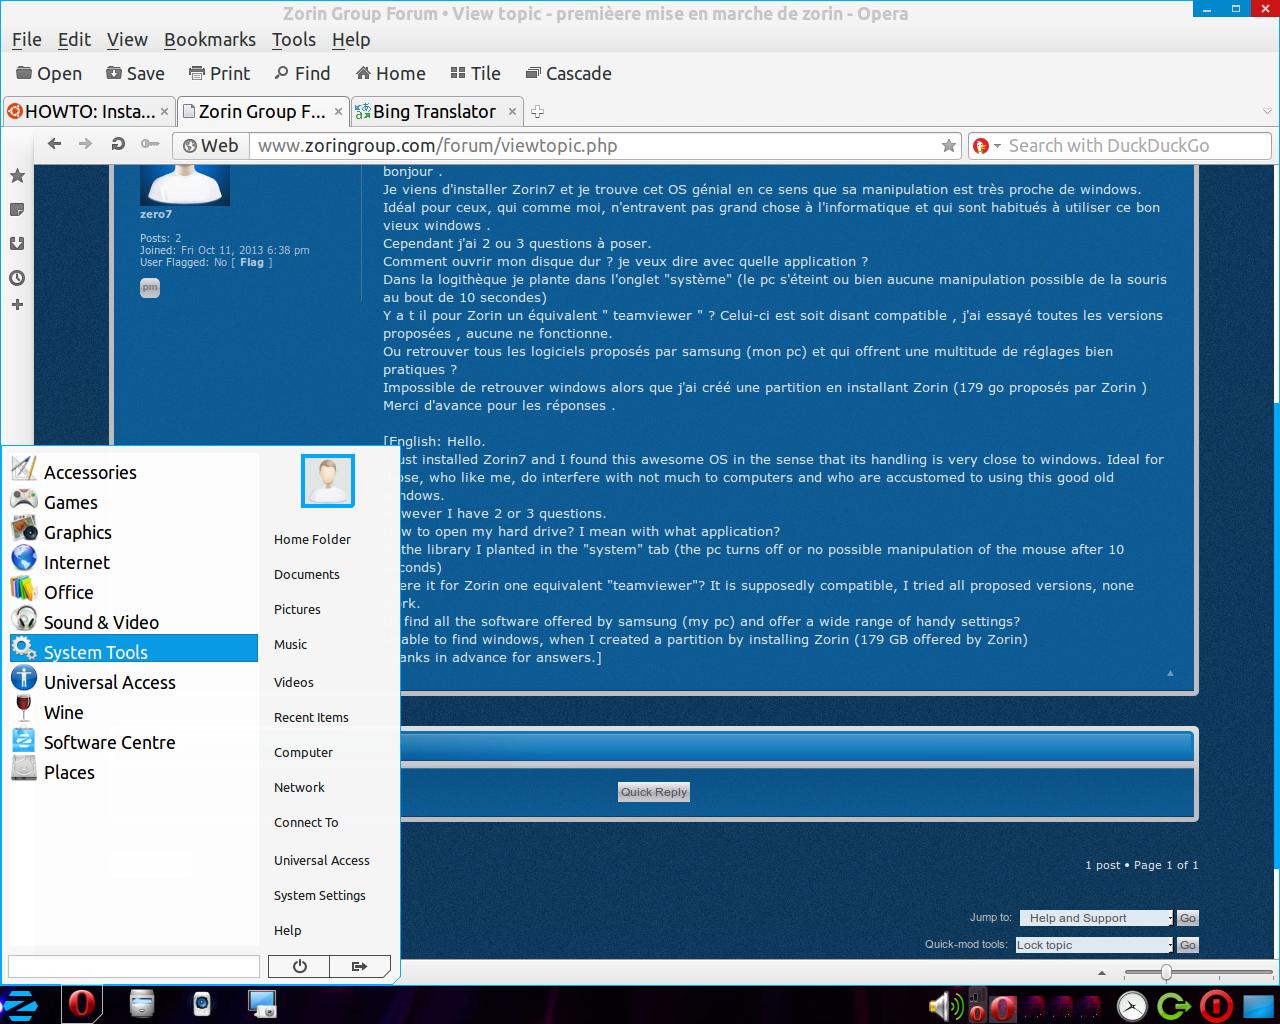Screen dimensions: 1280x1024
Task: Click the volume speaker in system tray
Action: [x=940, y=1006]
